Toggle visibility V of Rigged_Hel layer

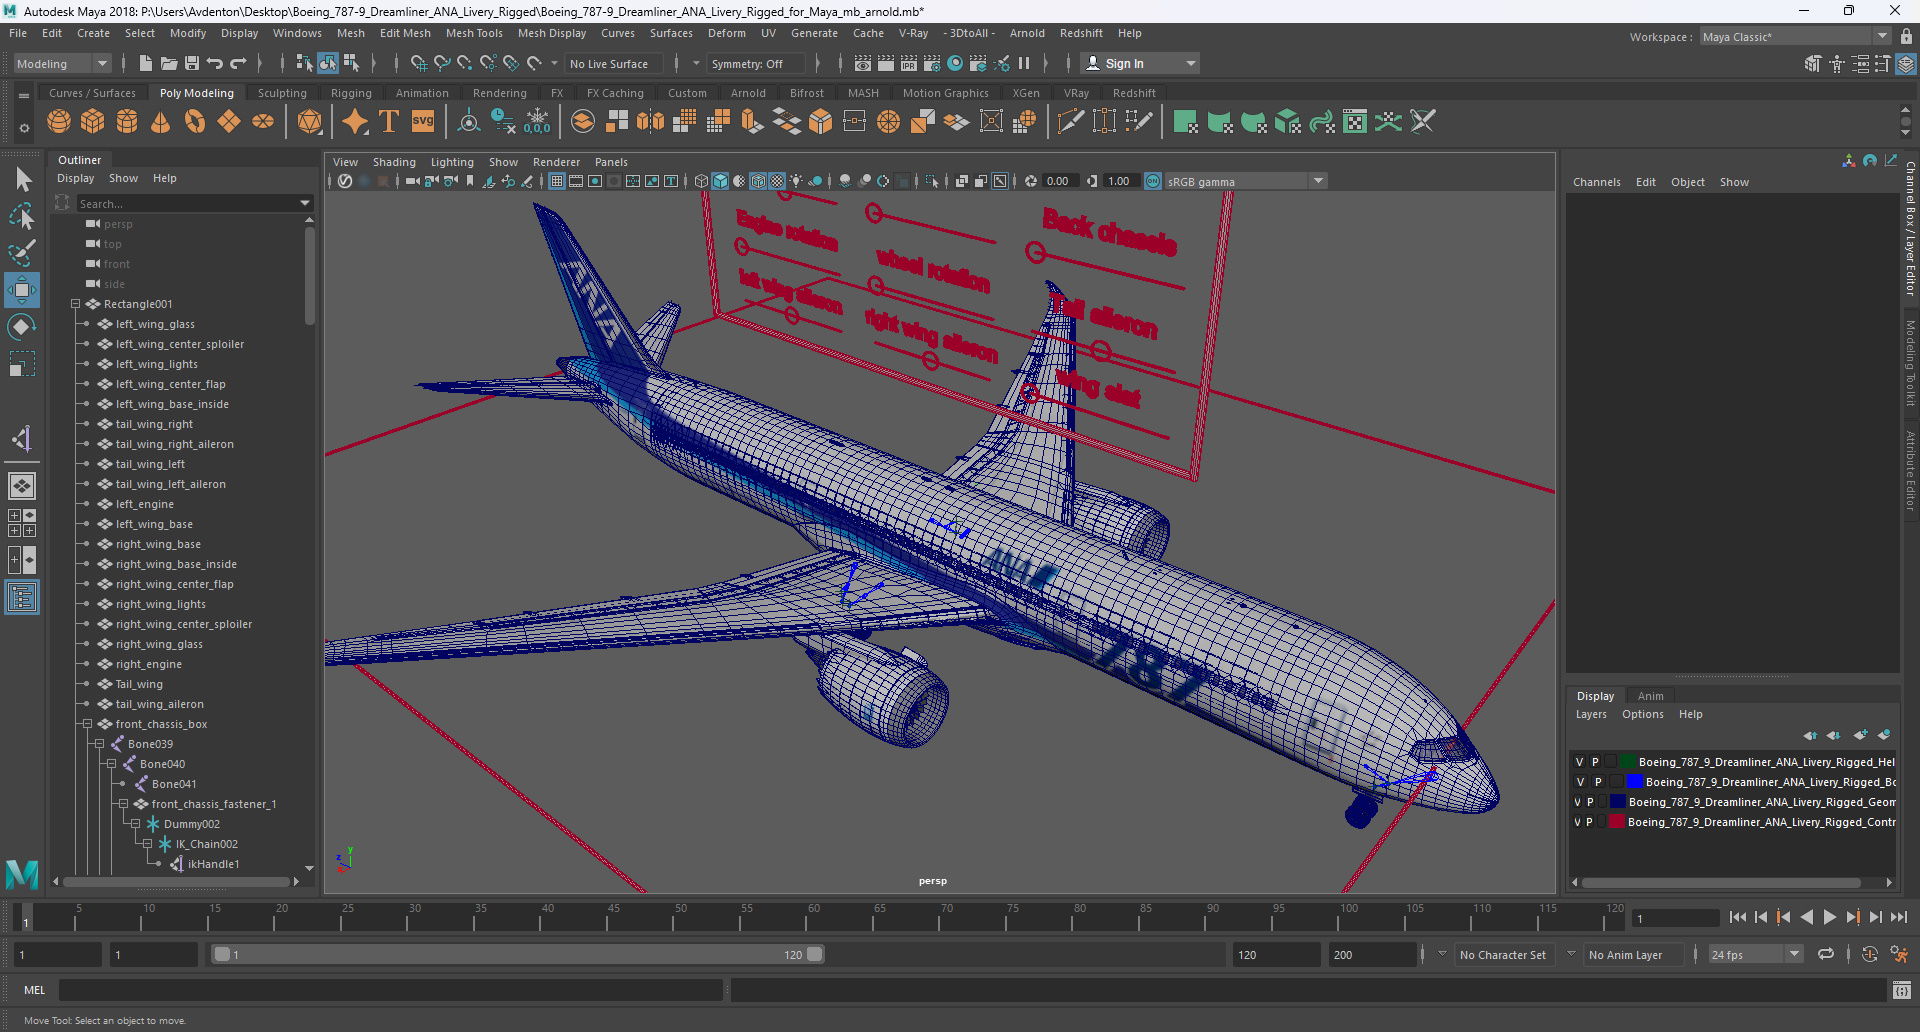[1579, 762]
